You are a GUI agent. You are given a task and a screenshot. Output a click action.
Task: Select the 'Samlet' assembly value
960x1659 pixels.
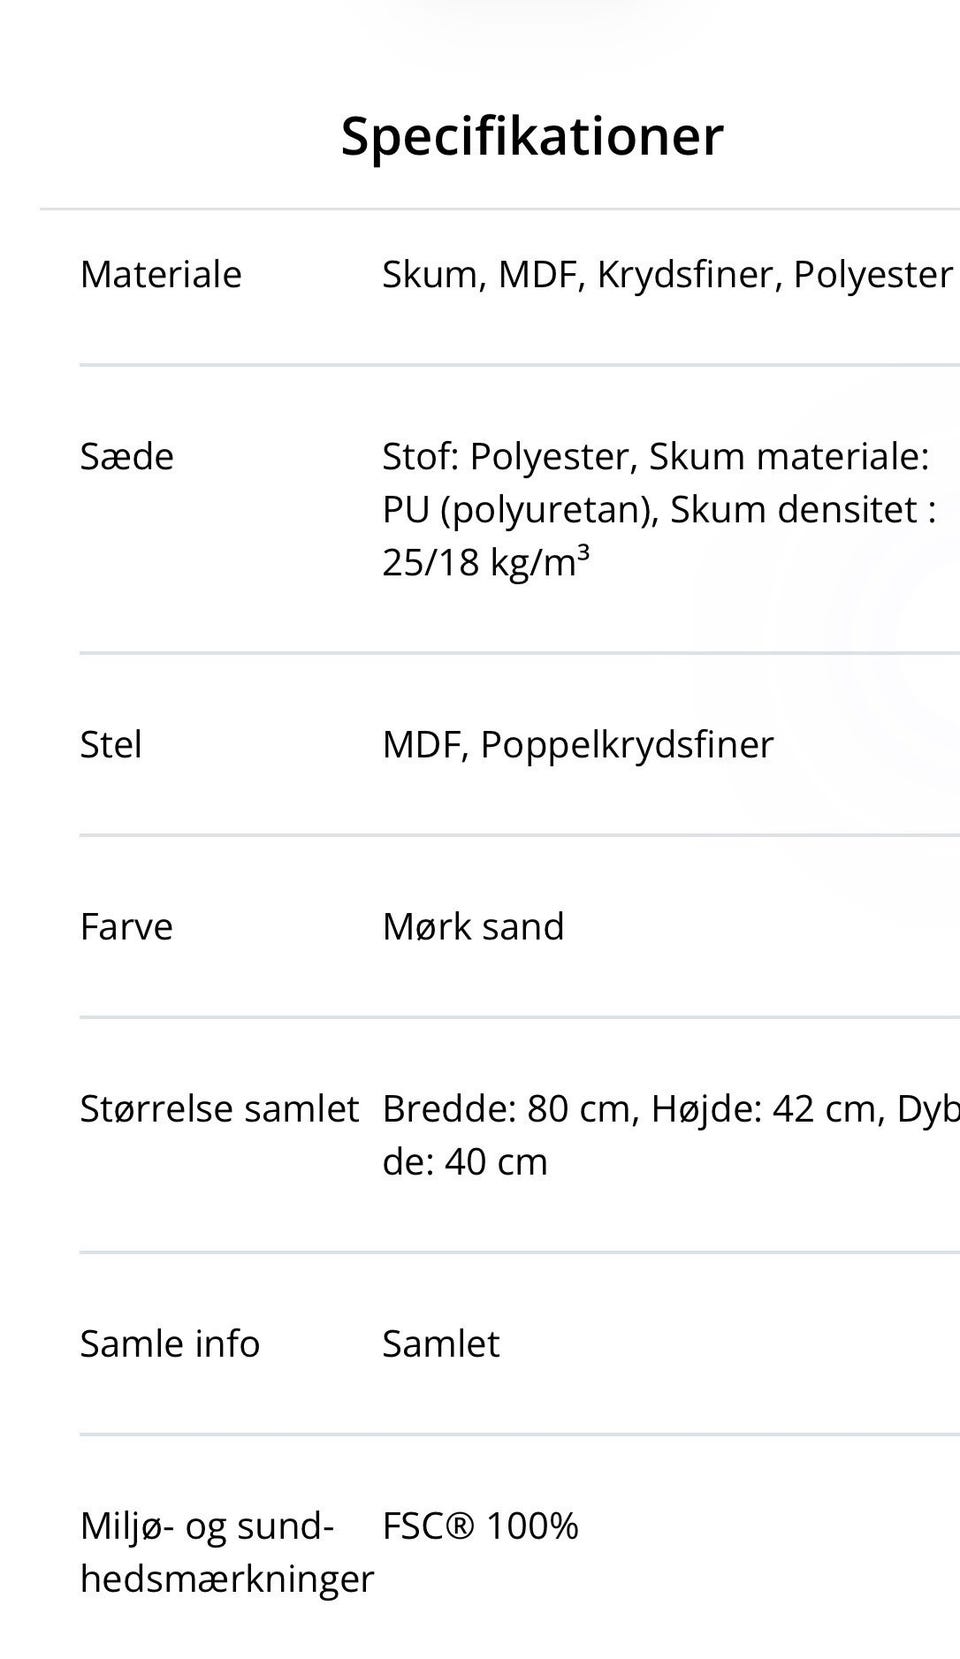[440, 1344]
